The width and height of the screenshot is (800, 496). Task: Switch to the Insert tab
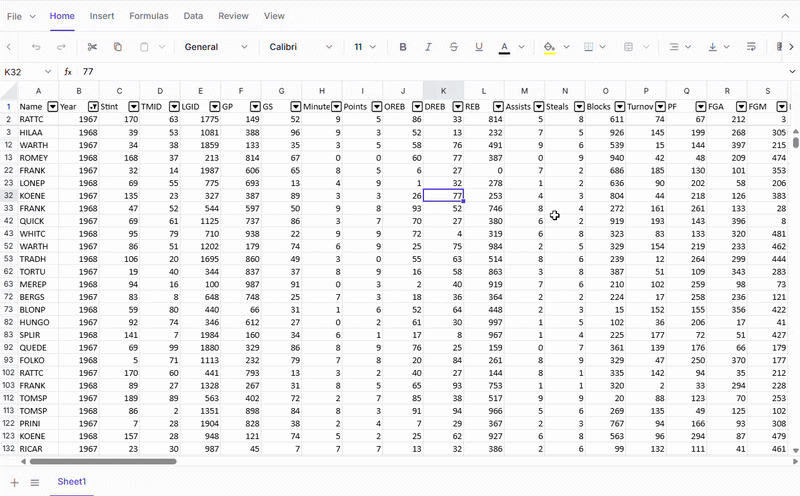[x=102, y=16]
